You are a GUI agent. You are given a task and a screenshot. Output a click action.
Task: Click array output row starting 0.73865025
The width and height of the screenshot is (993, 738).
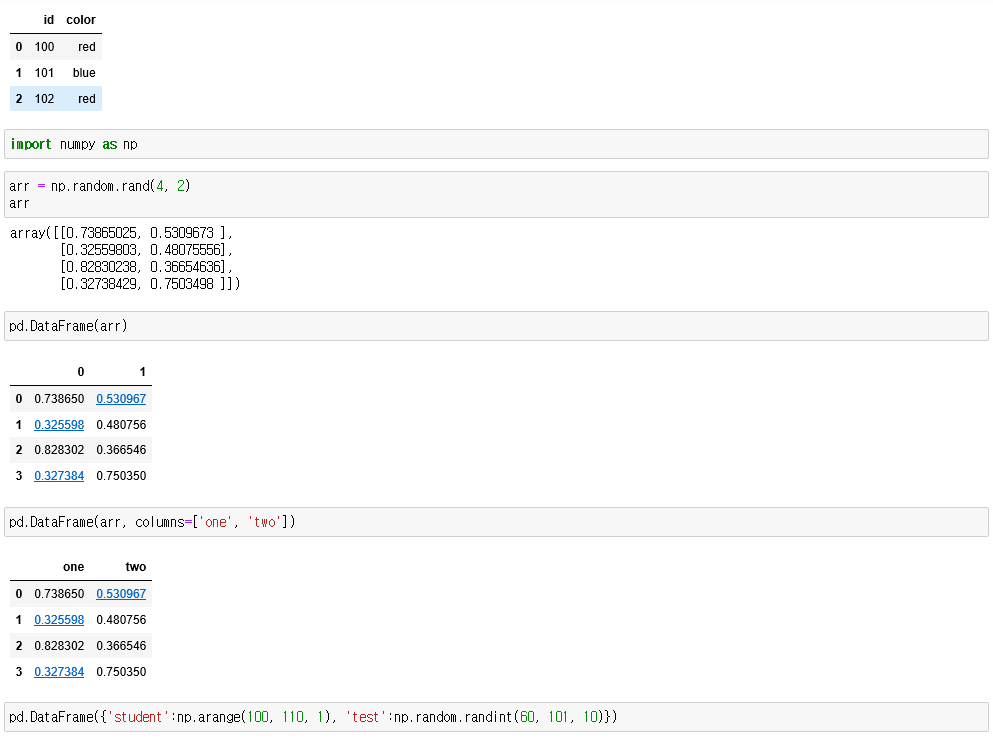point(122,233)
